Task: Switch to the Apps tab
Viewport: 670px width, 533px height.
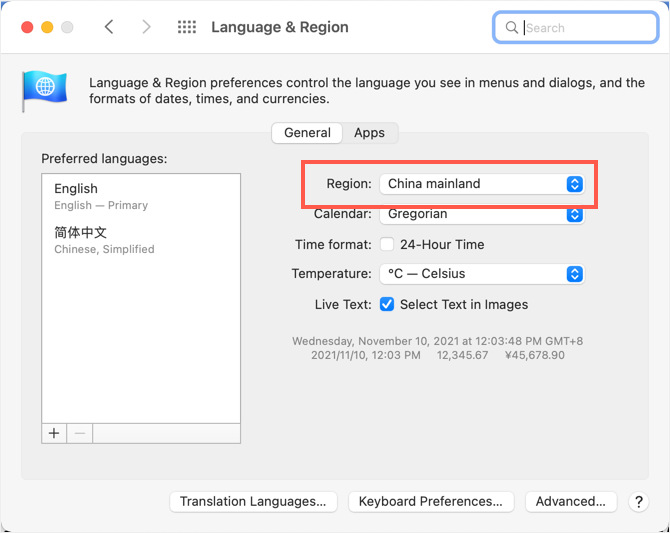Action: pos(369,133)
